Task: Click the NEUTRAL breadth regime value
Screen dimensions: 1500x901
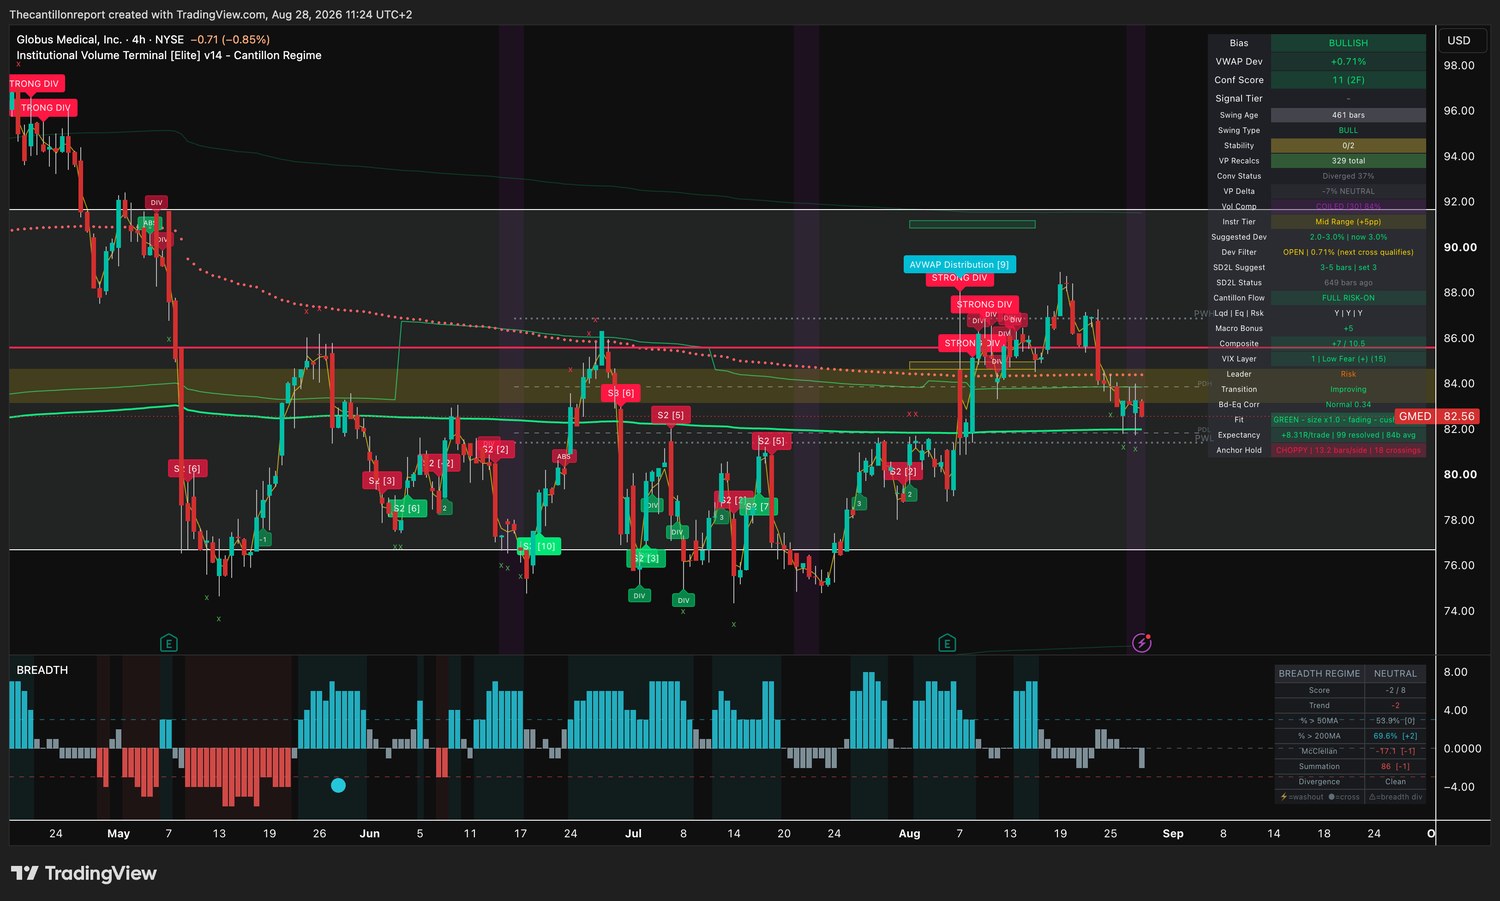Action: [1395, 674]
